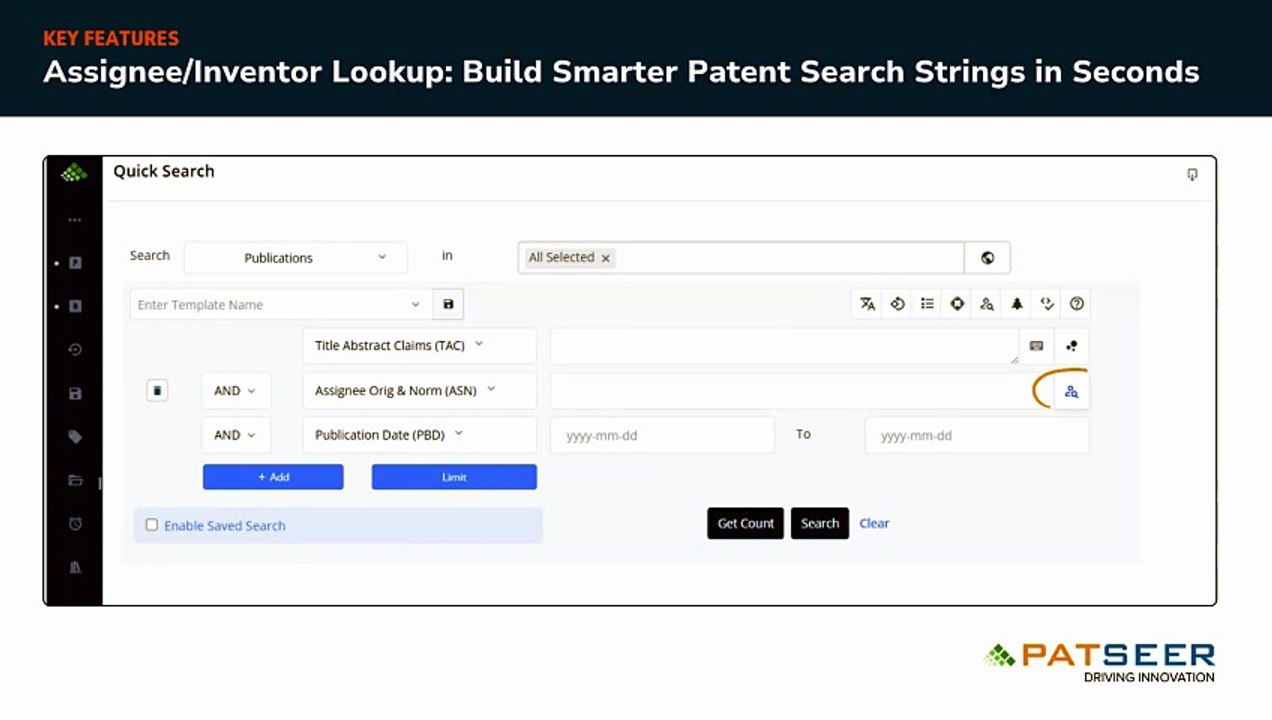Click the keyboard icon beside the TAC field
Viewport: 1272px width, 720px height.
(1036, 346)
